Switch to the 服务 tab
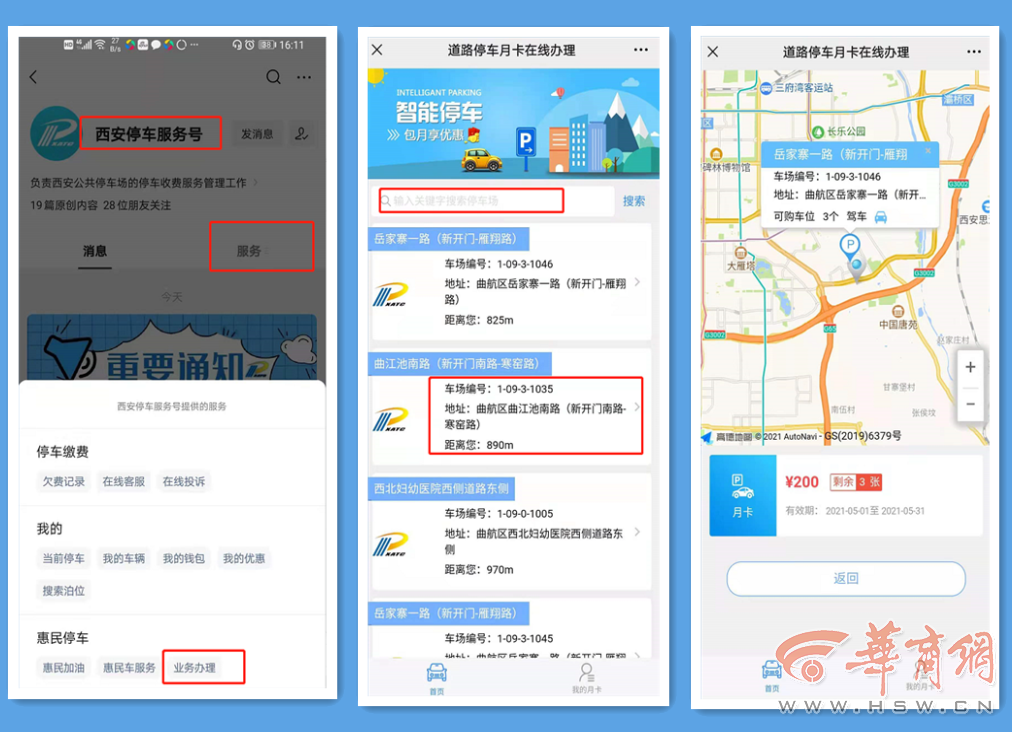1012x732 pixels. (249, 250)
